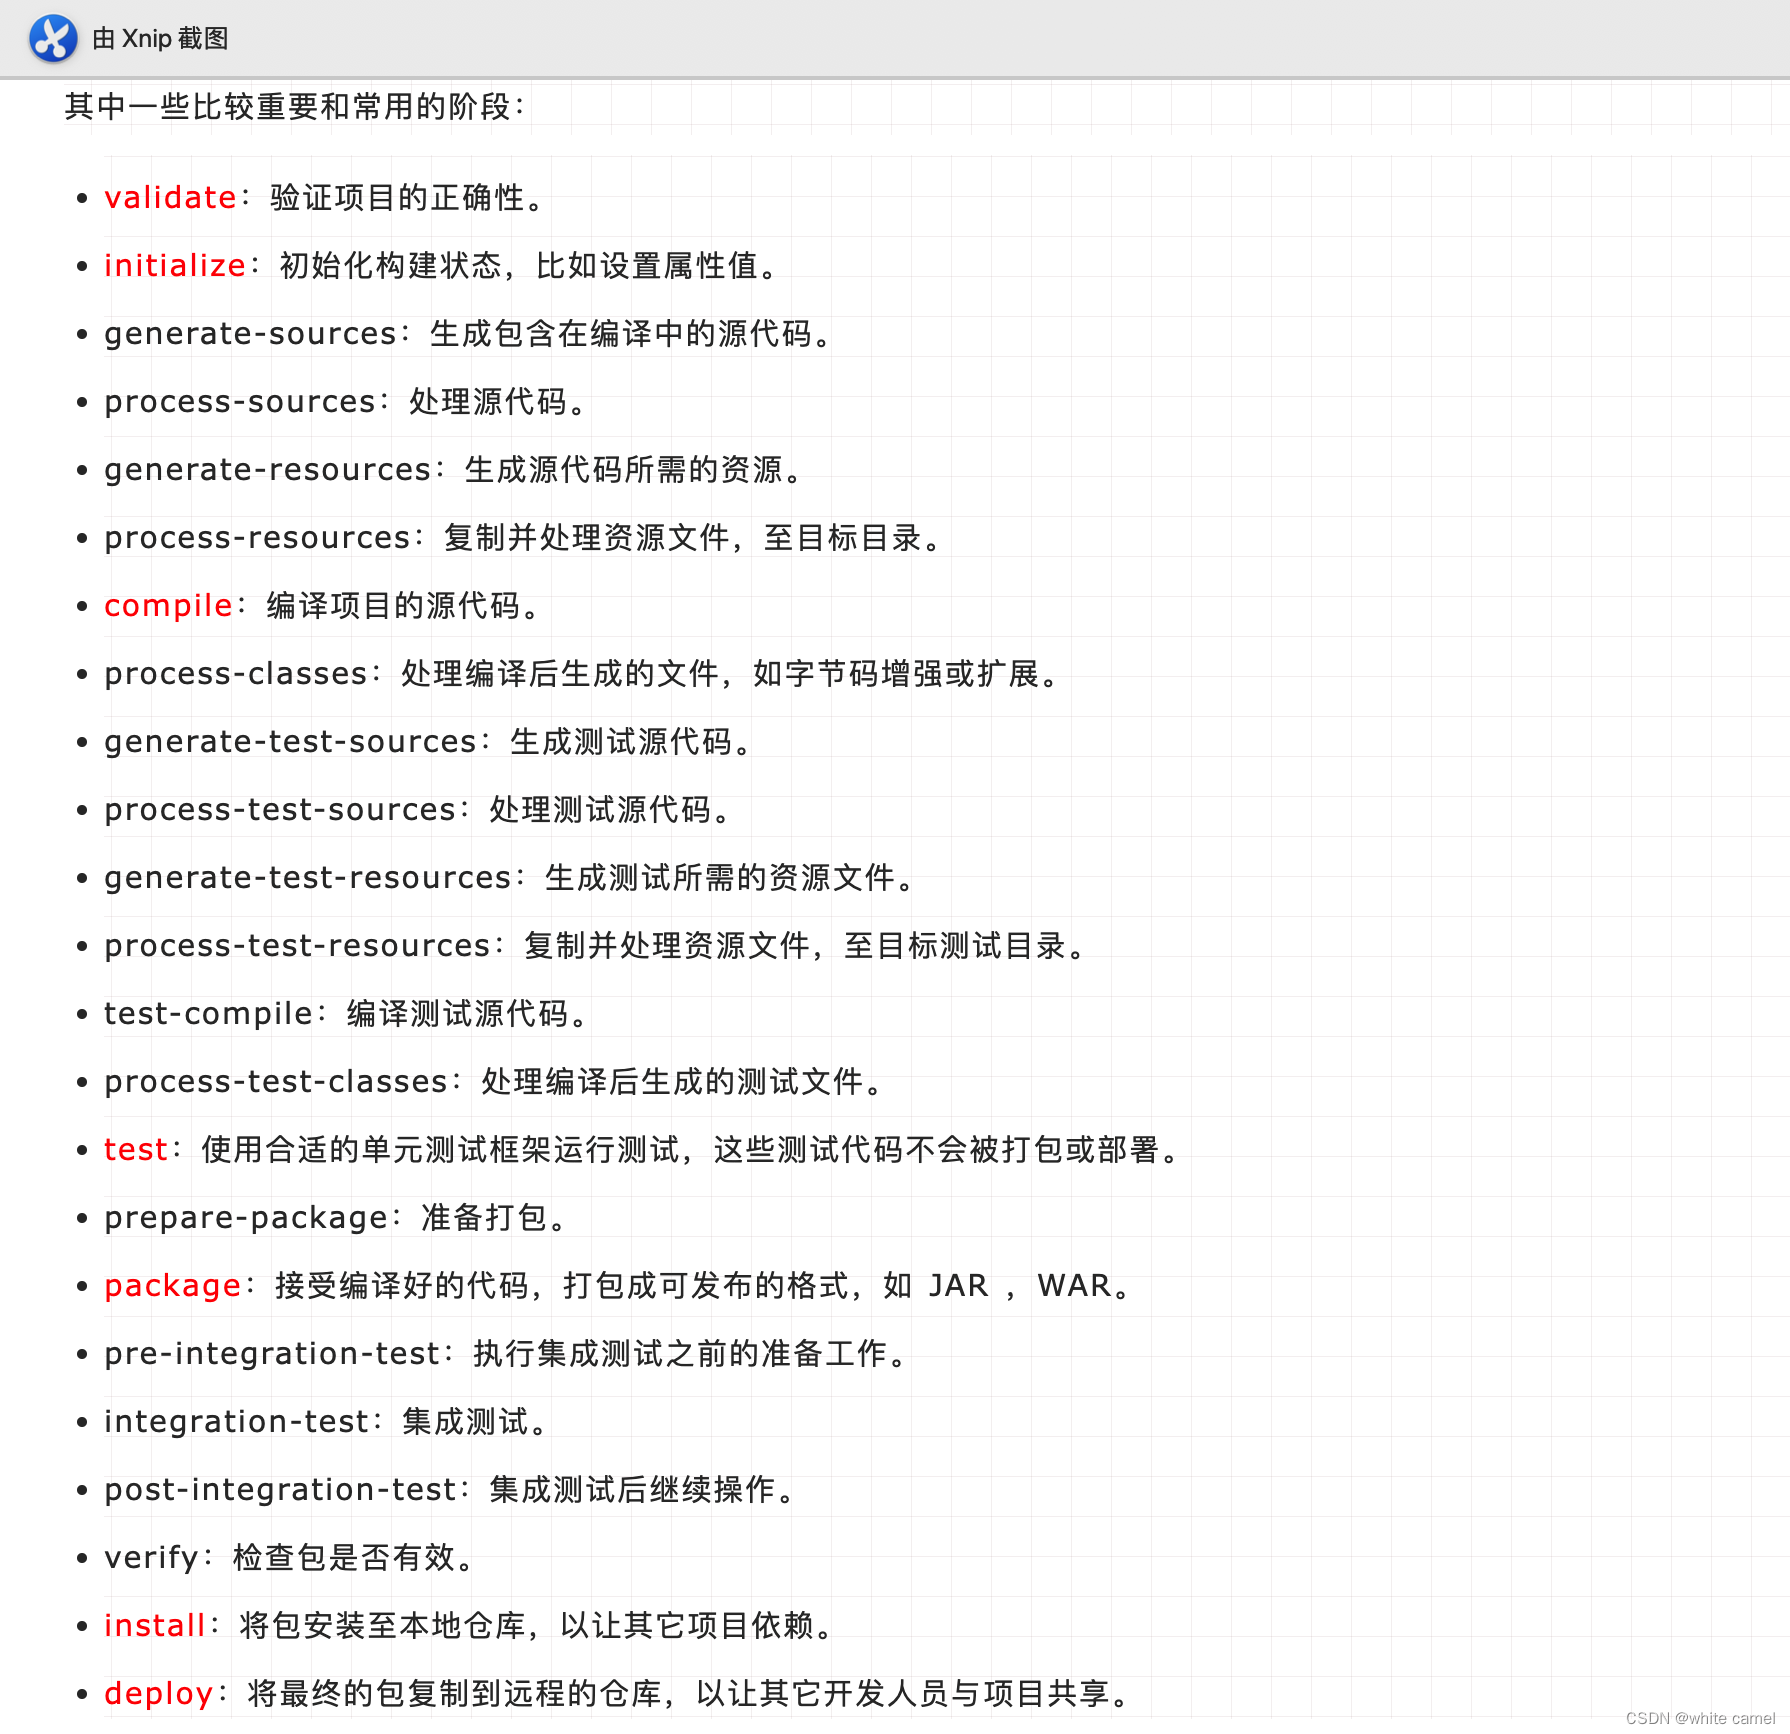Click the text '至目标测试目录。'
Image resolution: width=1790 pixels, height=1734 pixels.
[x=964, y=945]
